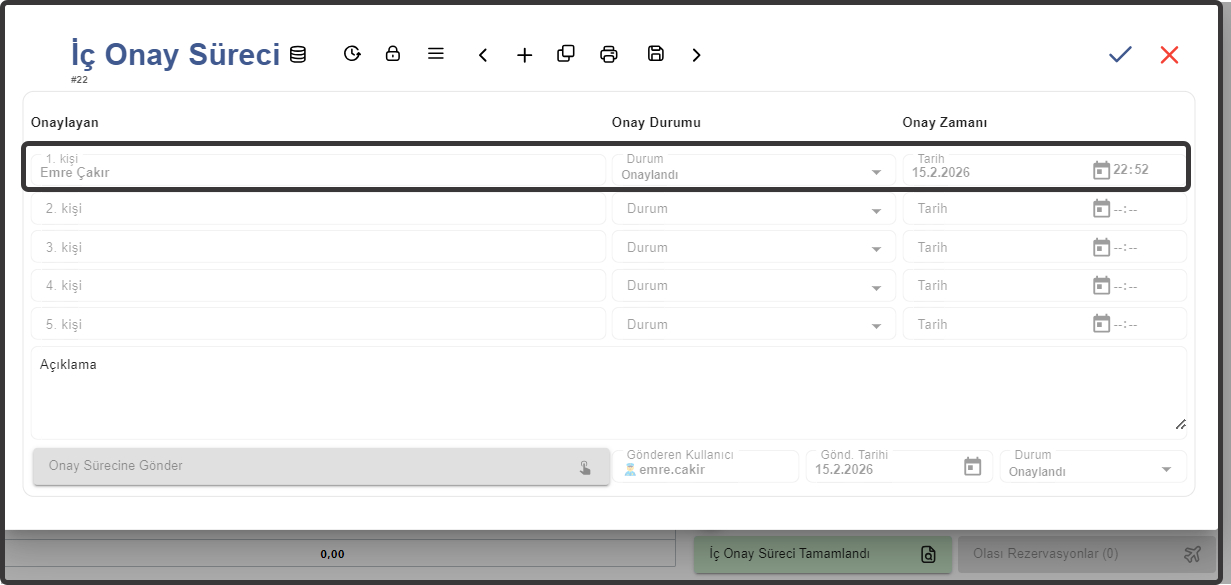Click the lock icon in toolbar
Image resolution: width=1231 pixels, height=585 pixels.
point(393,54)
